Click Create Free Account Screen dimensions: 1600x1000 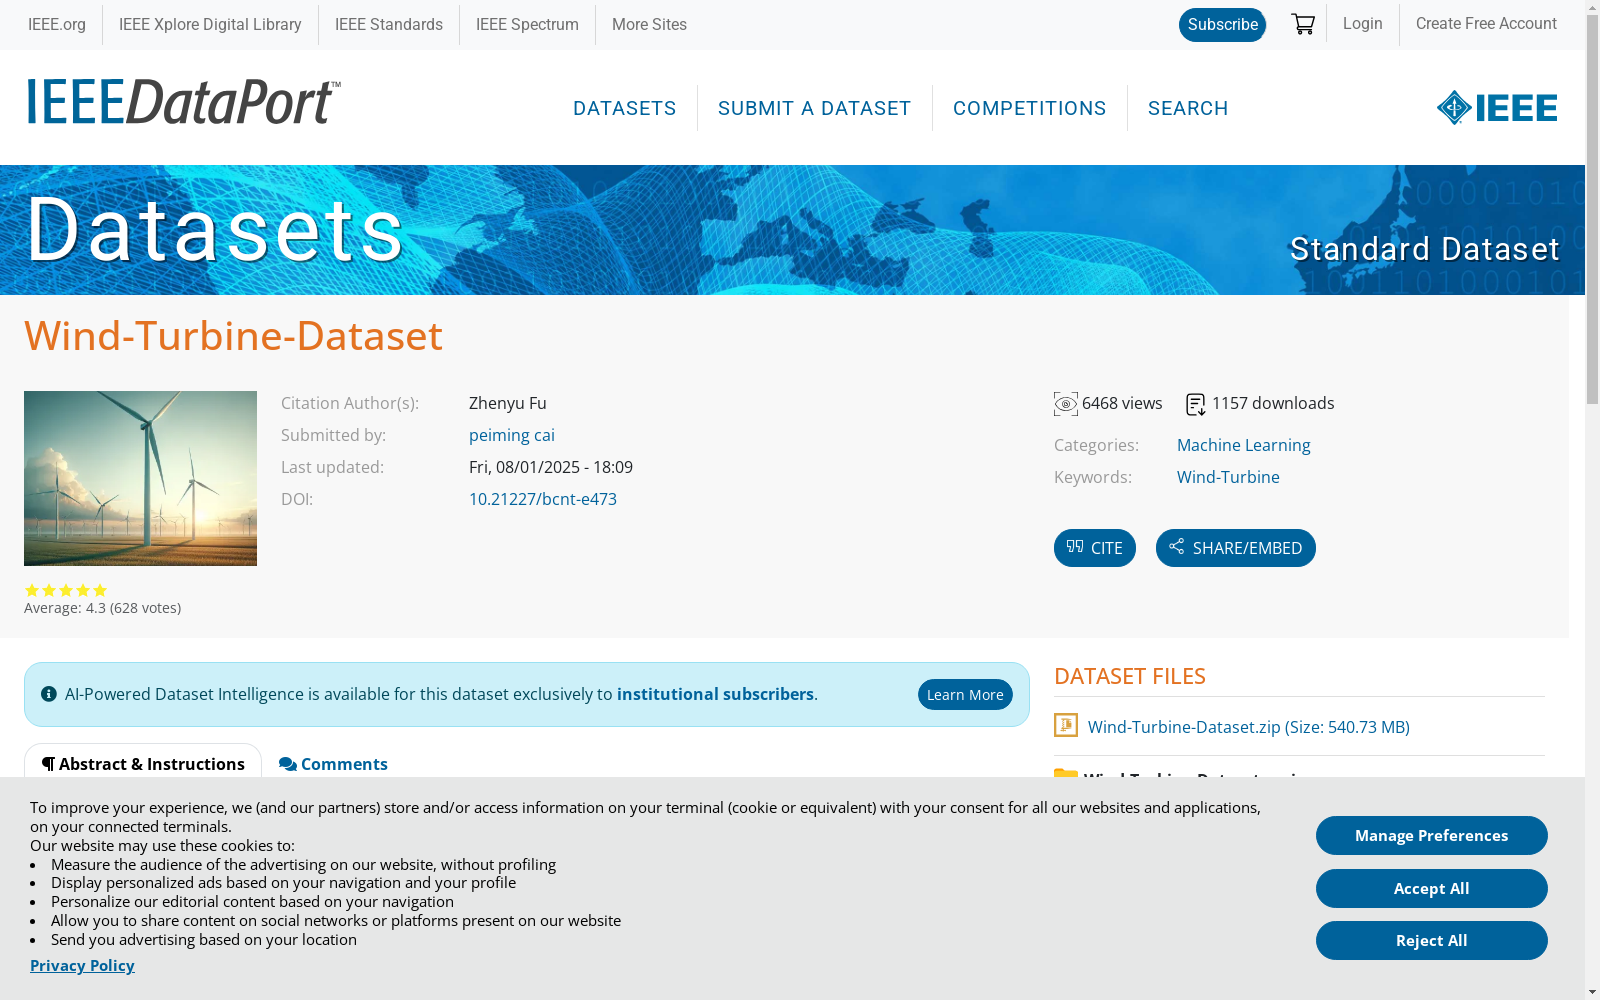click(x=1486, y=24)
